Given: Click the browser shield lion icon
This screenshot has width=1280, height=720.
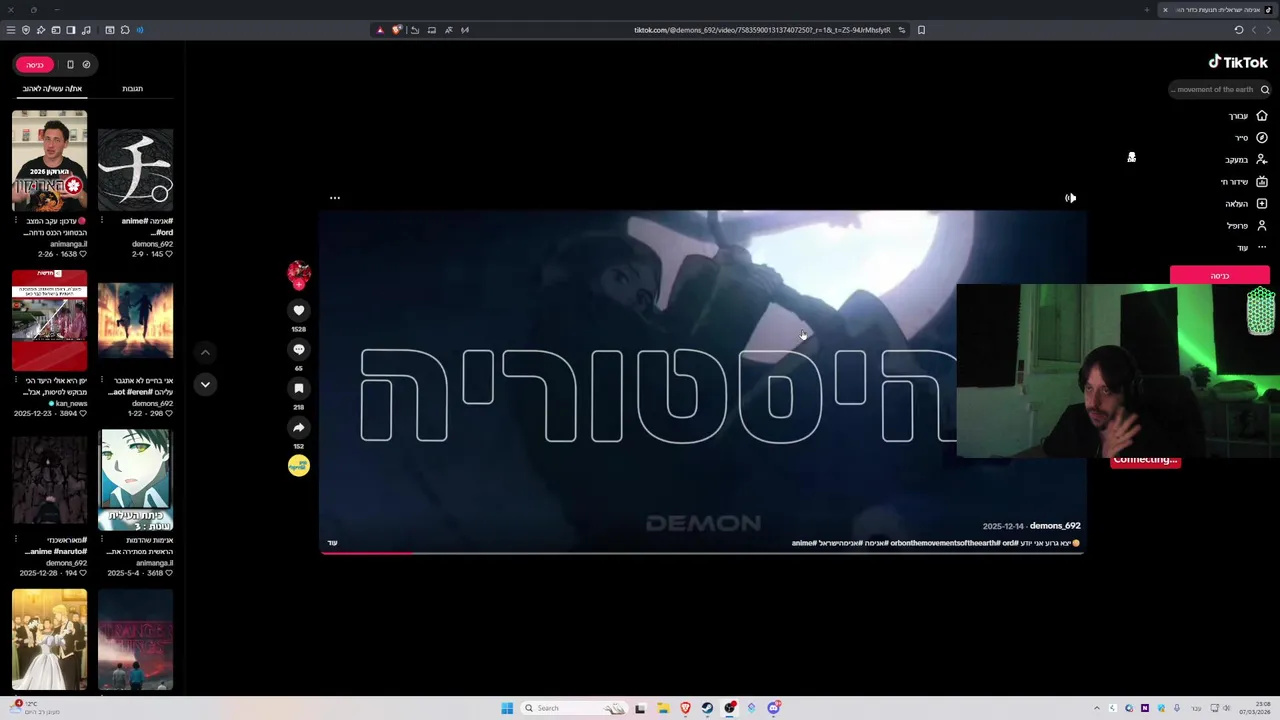Looking at the screenshot, I should pyautogui.click(x=397, y=30).
